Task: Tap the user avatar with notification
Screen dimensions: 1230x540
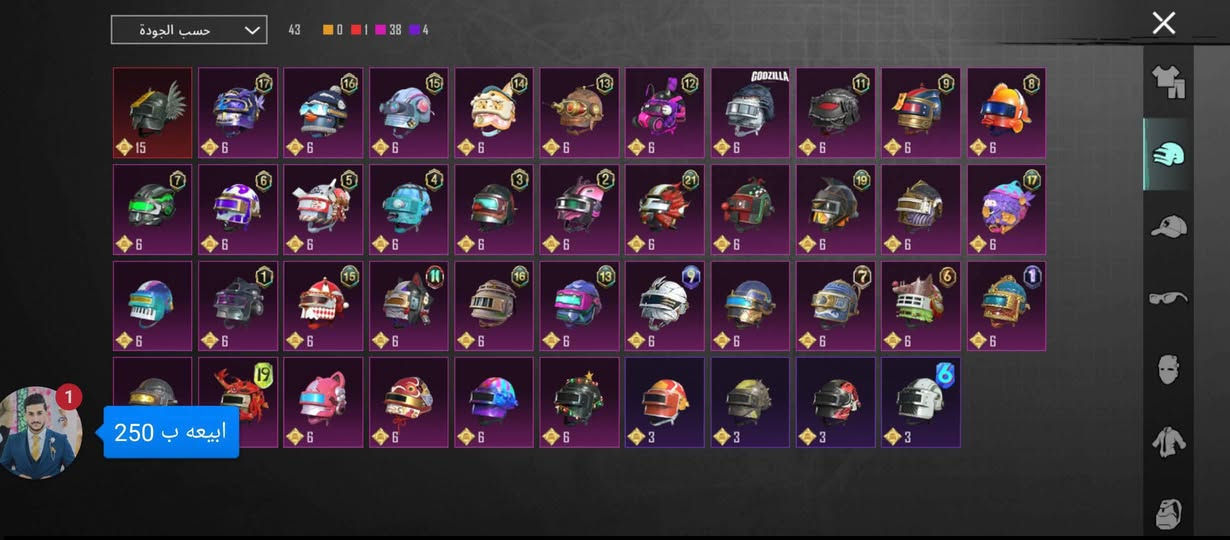Action: tap(41, 433)
